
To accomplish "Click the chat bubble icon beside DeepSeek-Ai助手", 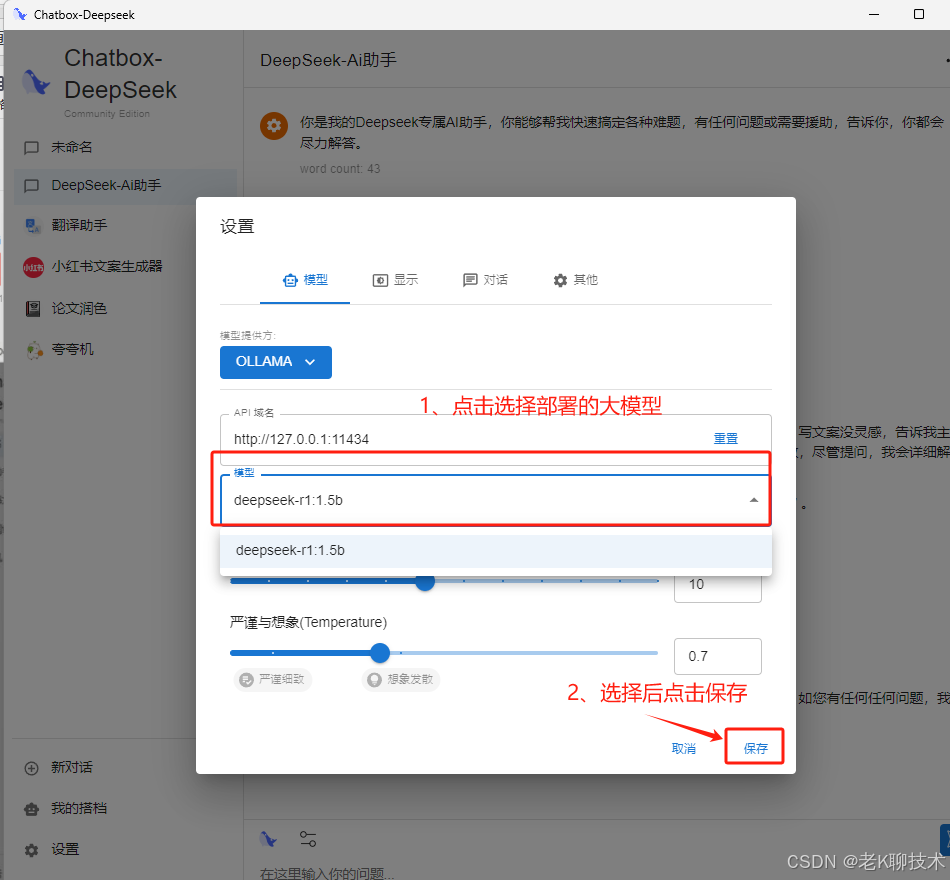I will [32, 186].
